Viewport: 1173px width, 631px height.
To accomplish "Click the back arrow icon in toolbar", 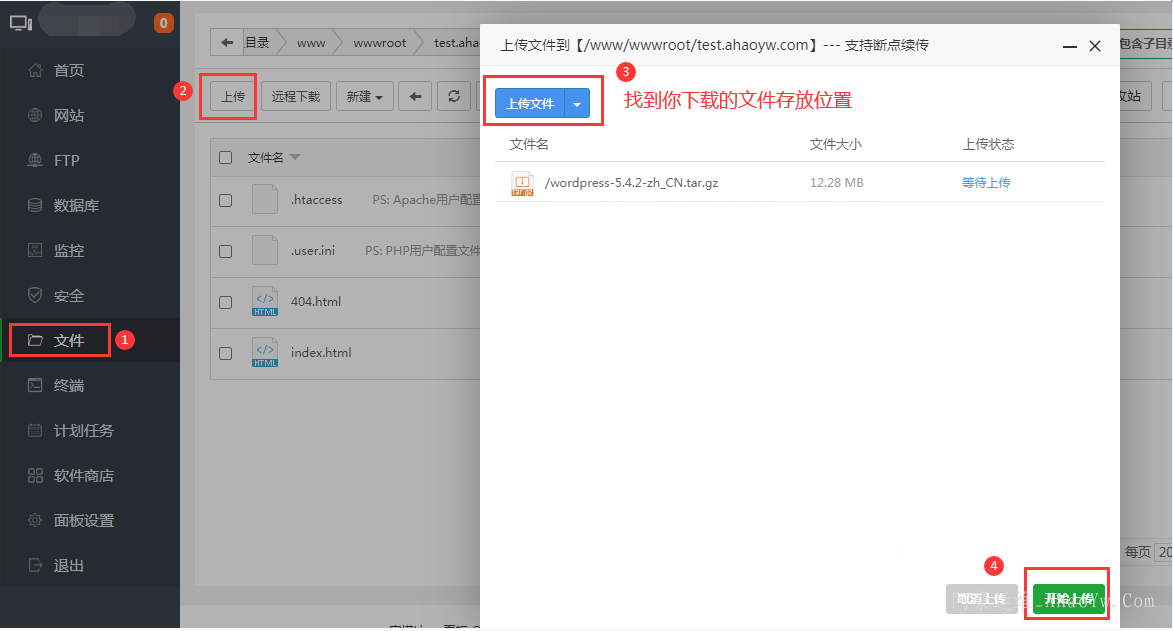I will coord(415,97).
